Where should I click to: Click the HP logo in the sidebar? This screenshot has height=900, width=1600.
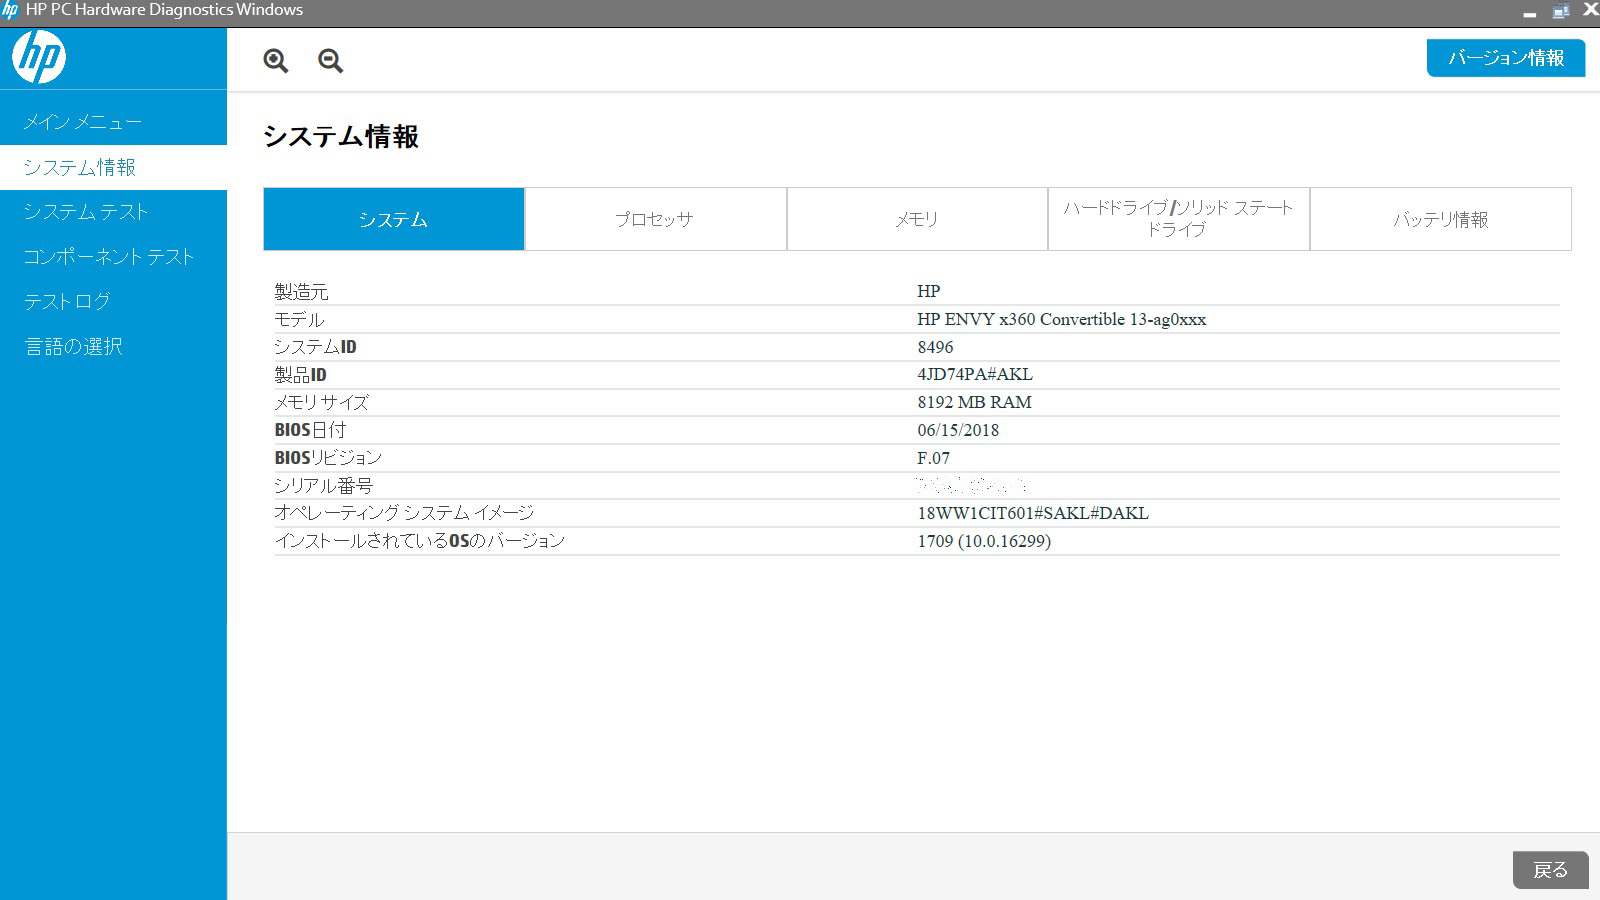click(x=39, y=57)
